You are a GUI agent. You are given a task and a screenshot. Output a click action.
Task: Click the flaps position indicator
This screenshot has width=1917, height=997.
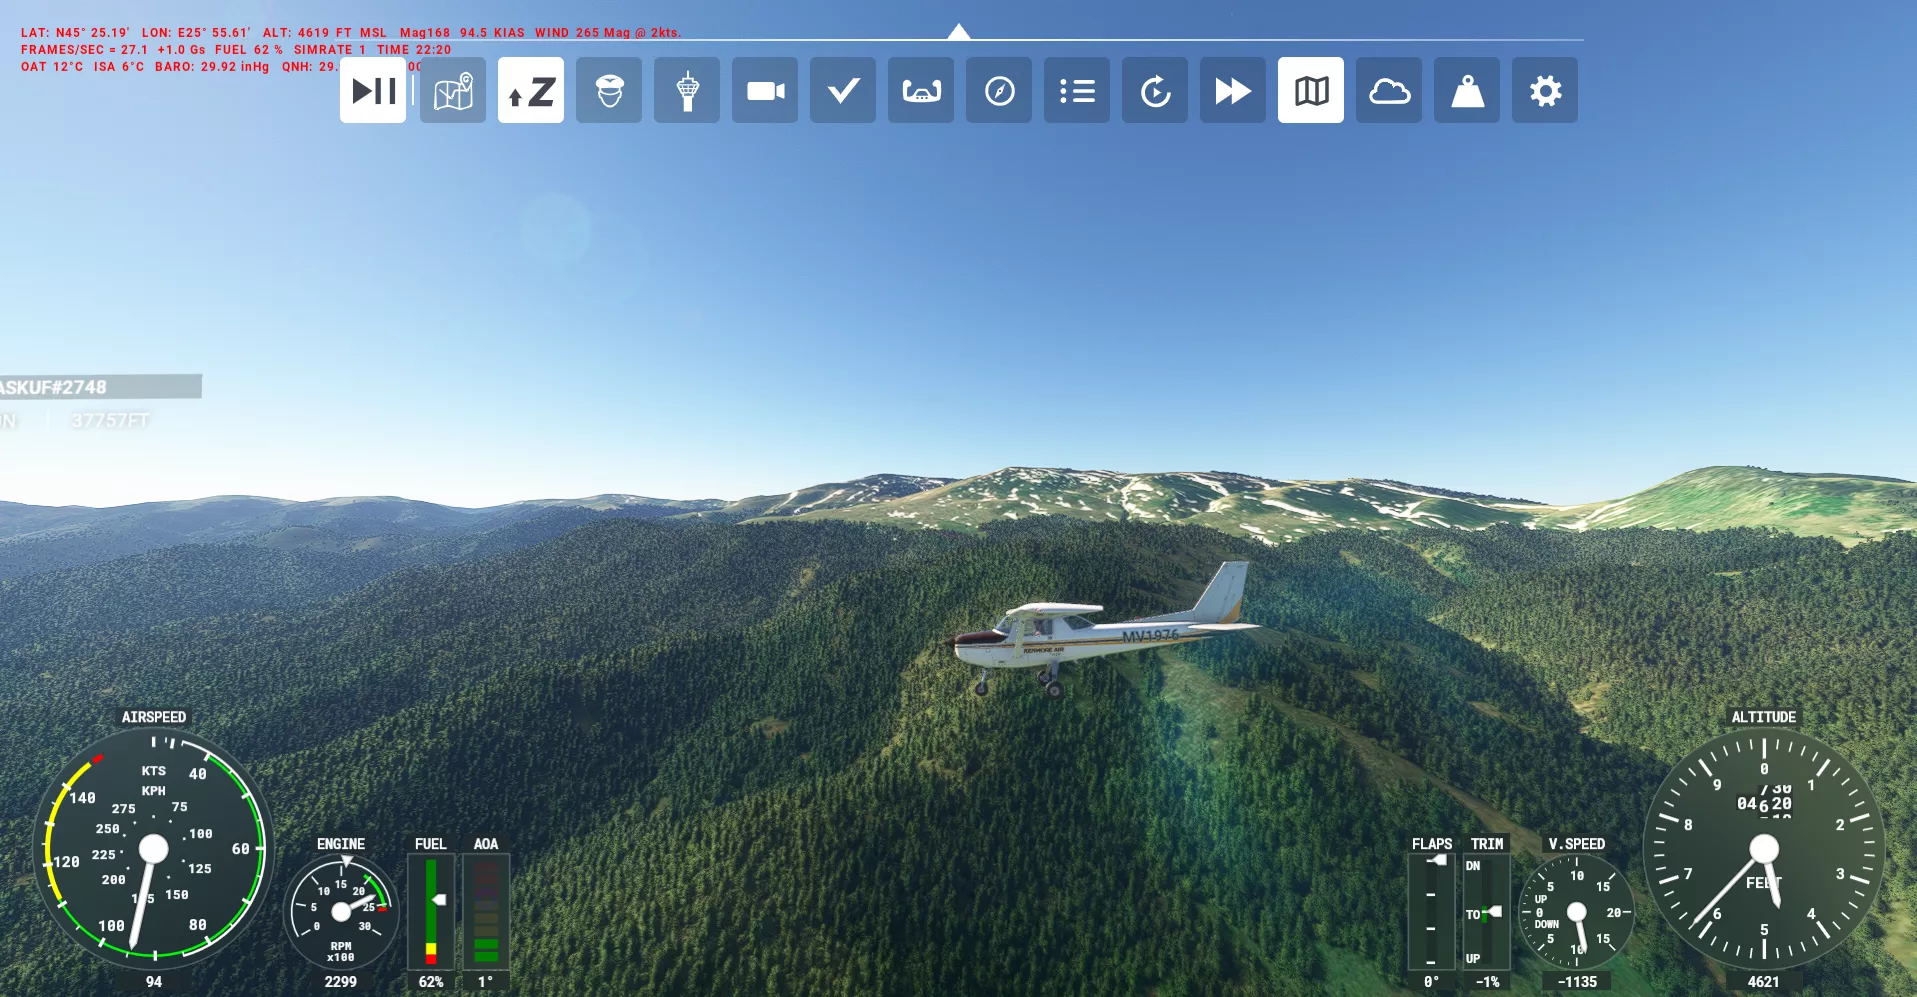pyautogui.click(x=1431, y=911)
